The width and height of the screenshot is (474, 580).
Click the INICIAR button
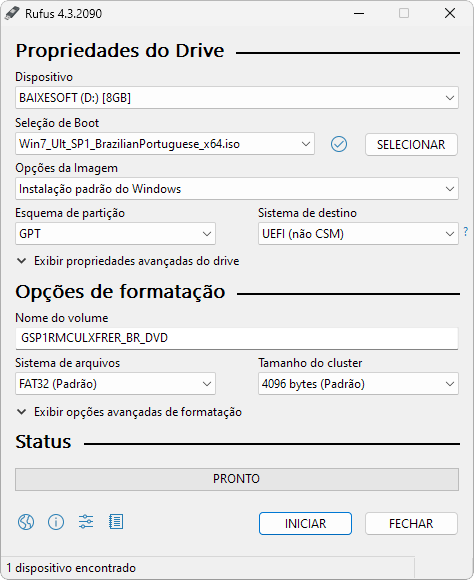[x=305, y=523]
